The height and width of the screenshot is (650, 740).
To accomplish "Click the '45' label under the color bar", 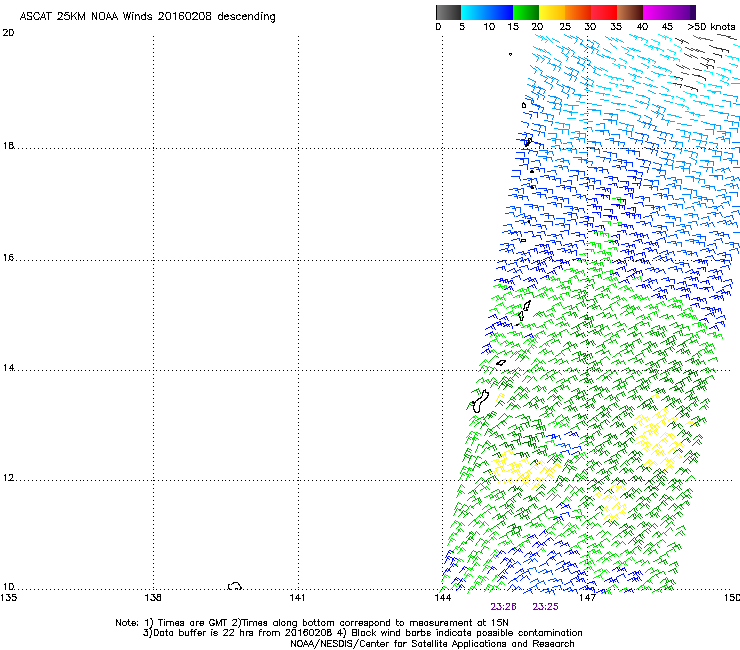I will tap(667, 27).
